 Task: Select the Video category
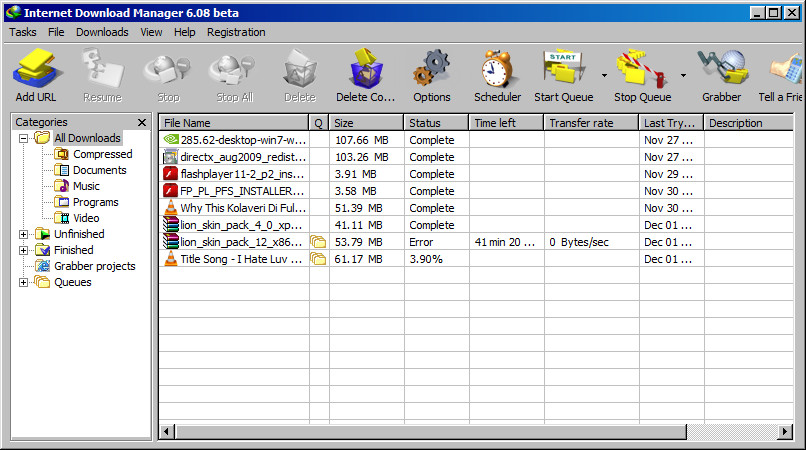(x=86, y=218)
